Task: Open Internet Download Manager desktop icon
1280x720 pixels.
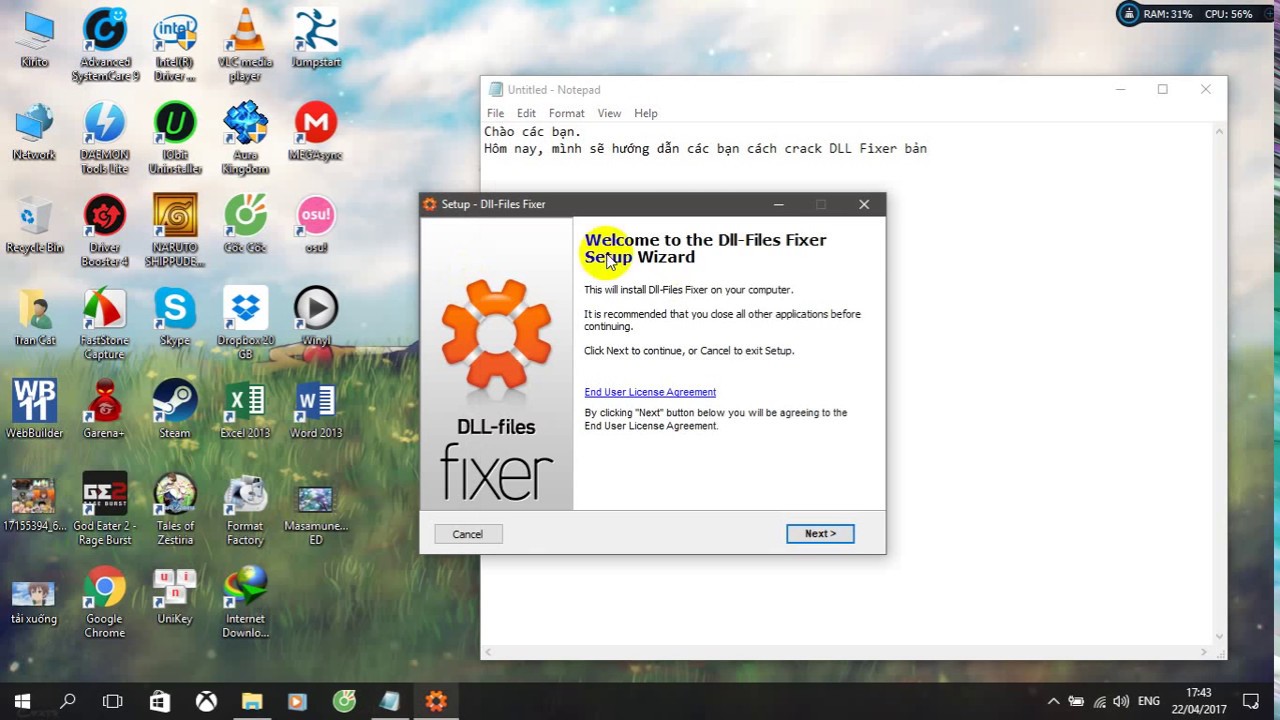Action: point(245,603)
